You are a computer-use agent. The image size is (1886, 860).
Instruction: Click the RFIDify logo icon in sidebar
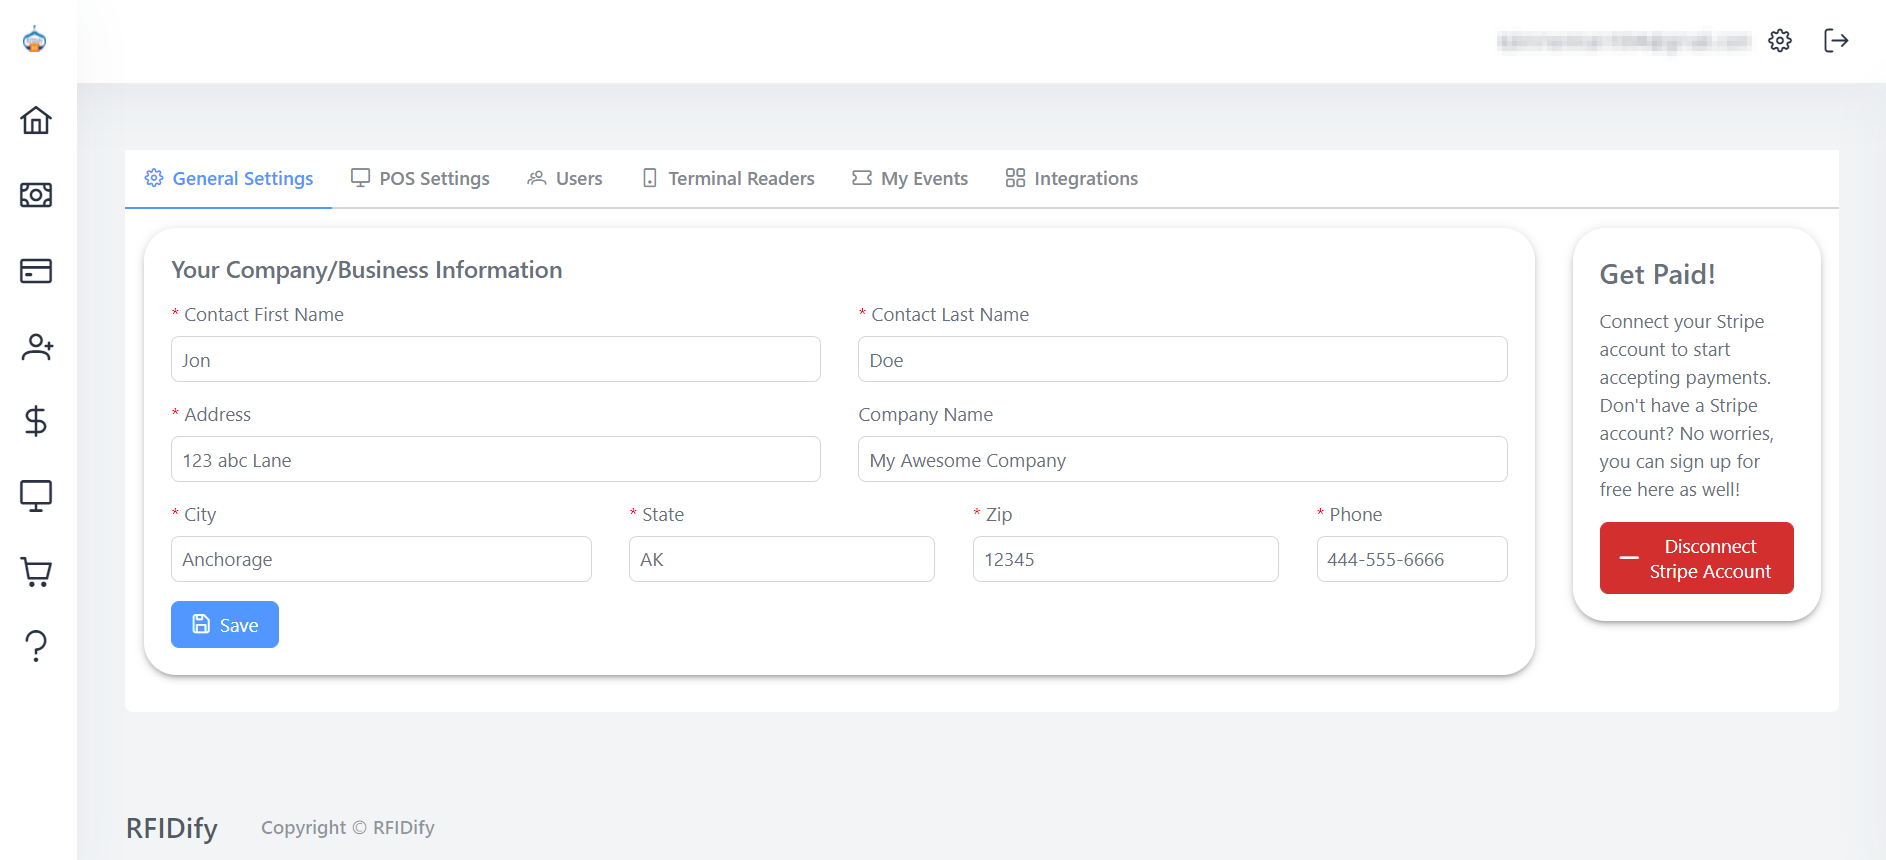(x=35, y=39)
